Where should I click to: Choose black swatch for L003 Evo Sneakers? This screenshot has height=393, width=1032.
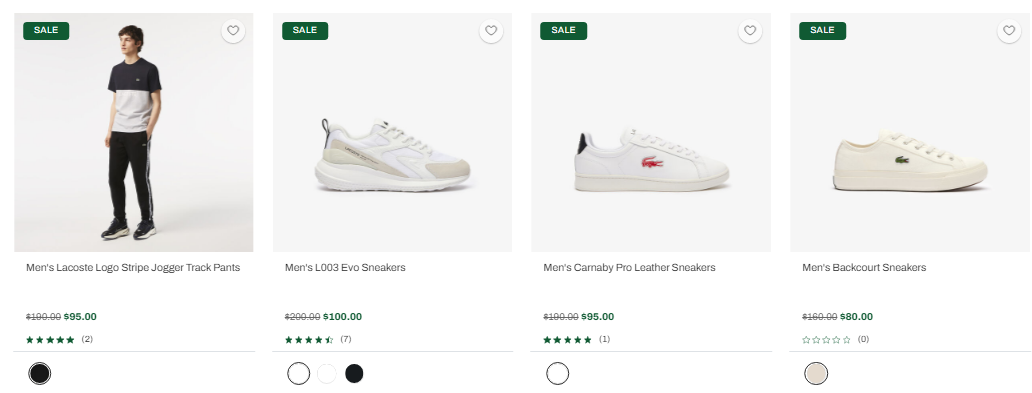(354, 373)
